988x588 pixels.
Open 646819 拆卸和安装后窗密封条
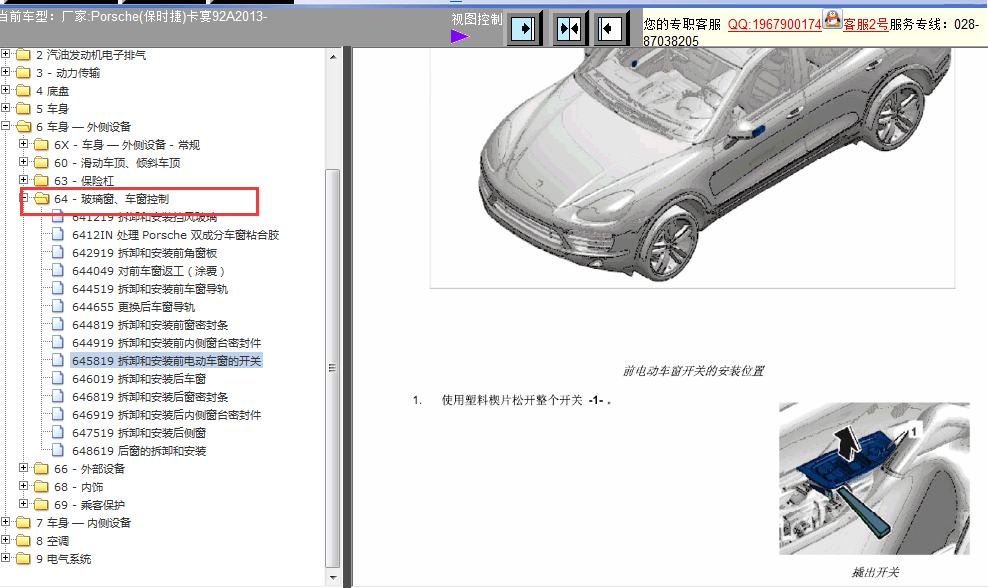point(150,397)
